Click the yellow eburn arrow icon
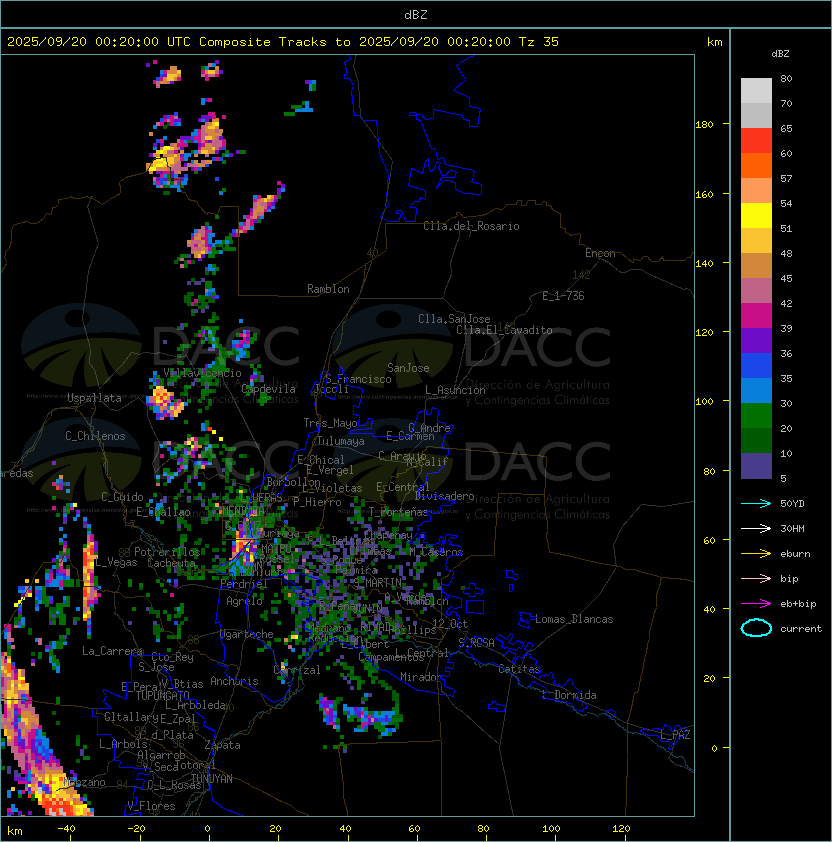 pos(756,554)
